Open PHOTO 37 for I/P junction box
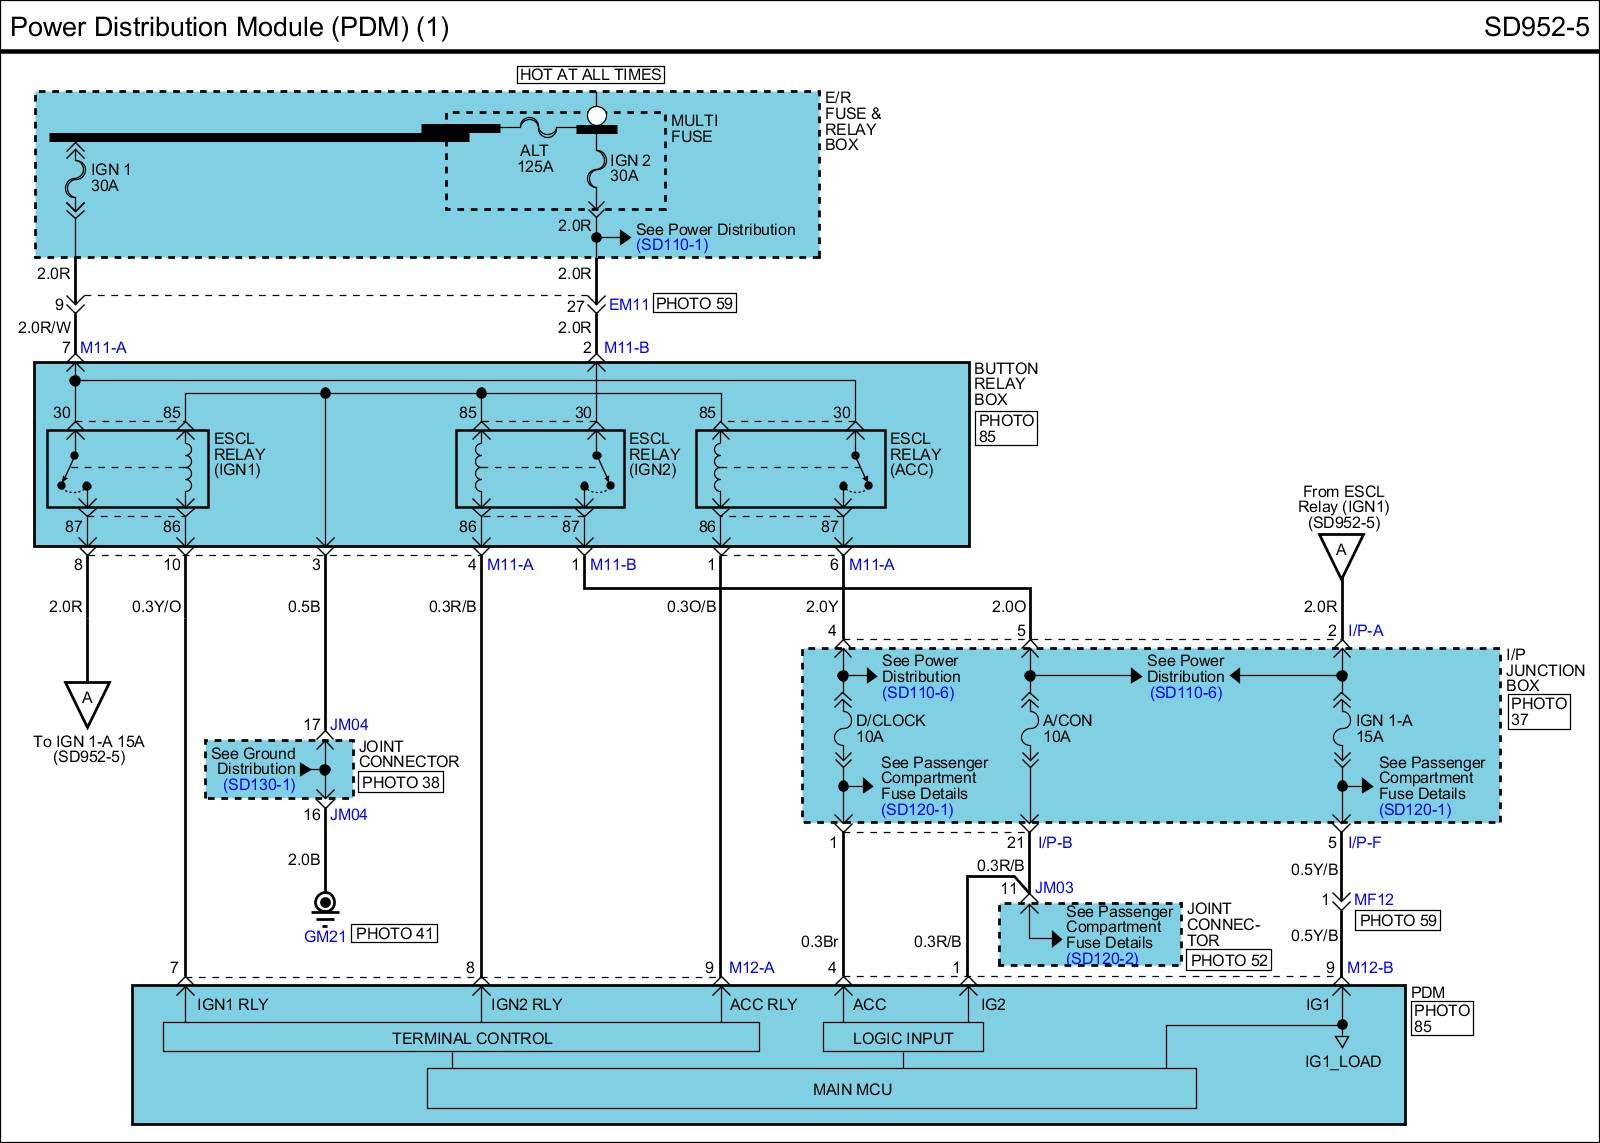Viewport: 1600px width, 1143px height. coord(1538,711)
